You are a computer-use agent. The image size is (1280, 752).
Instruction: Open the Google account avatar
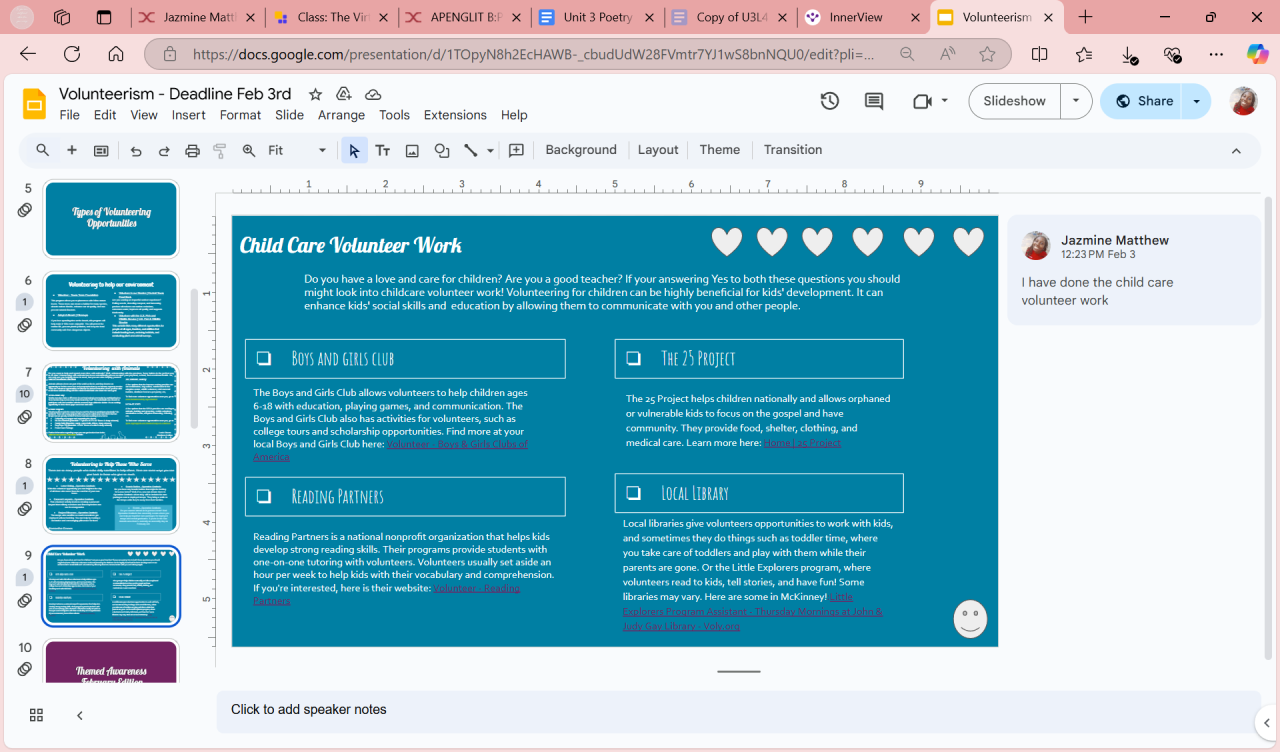1243,101
